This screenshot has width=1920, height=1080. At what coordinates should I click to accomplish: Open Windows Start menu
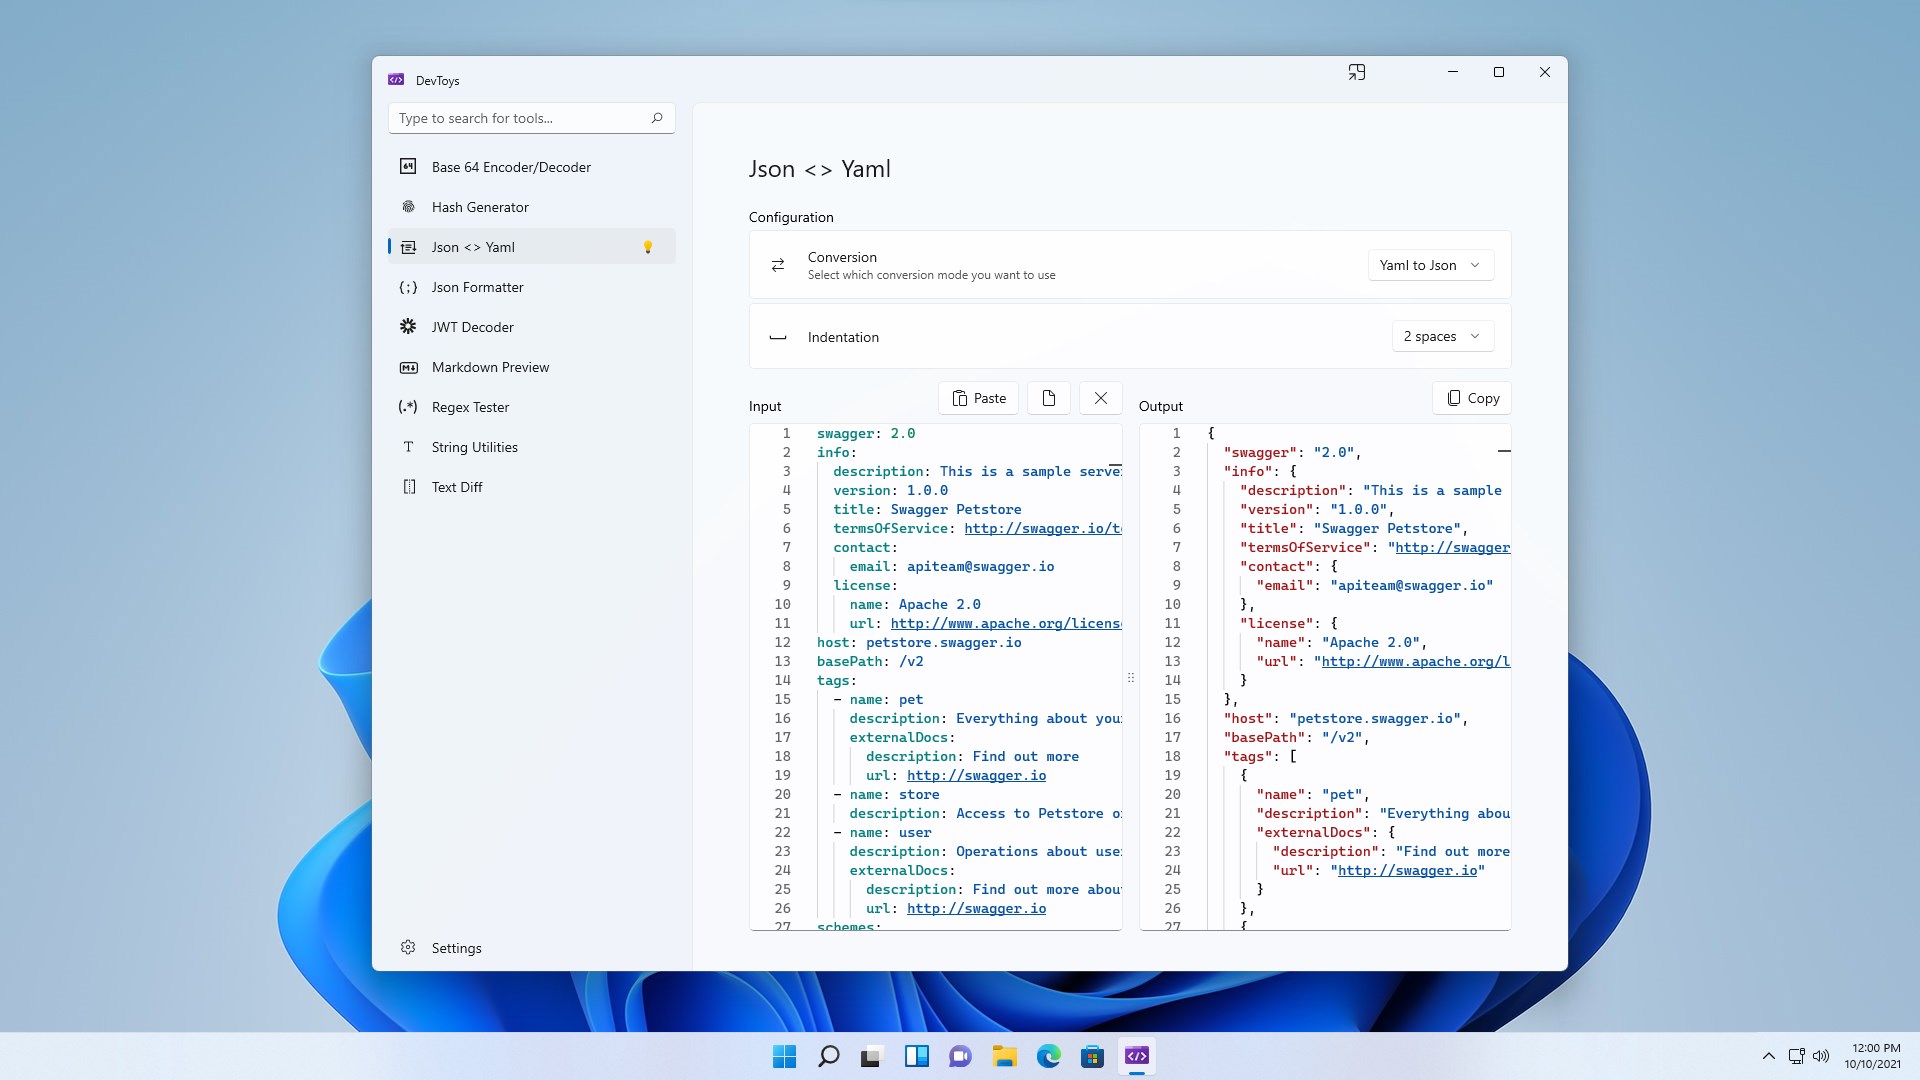(785, 1056)
